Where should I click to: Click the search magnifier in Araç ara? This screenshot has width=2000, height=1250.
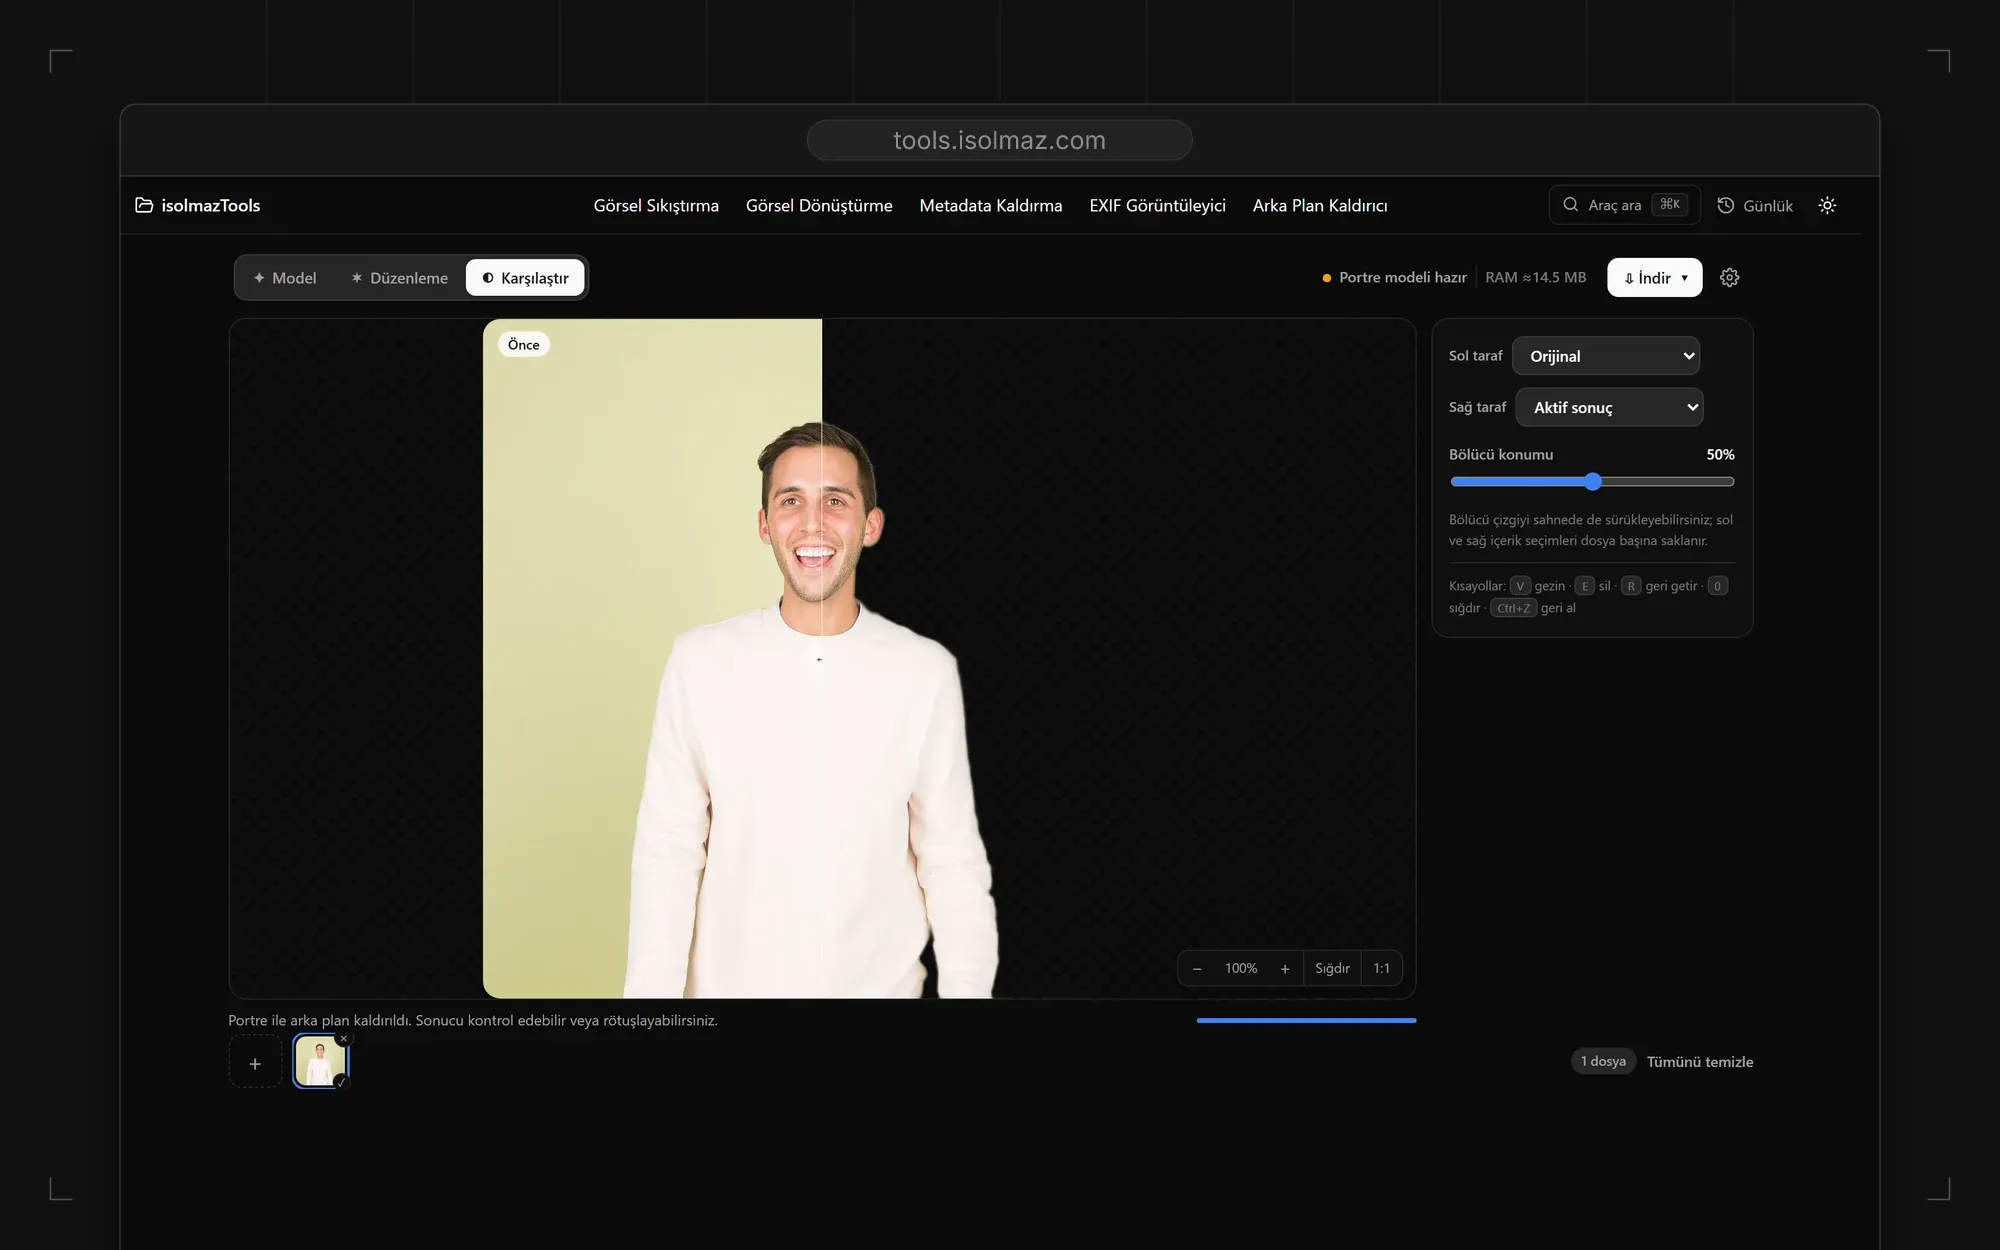tap(1571, 204)
